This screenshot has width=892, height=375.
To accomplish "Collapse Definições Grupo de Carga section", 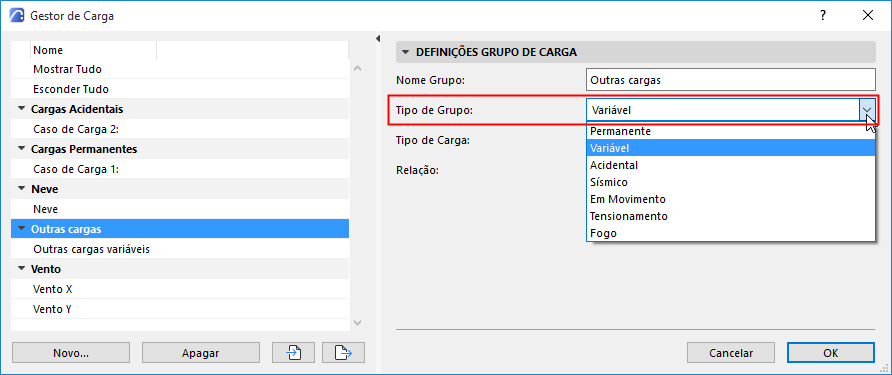I will (406, 52).
